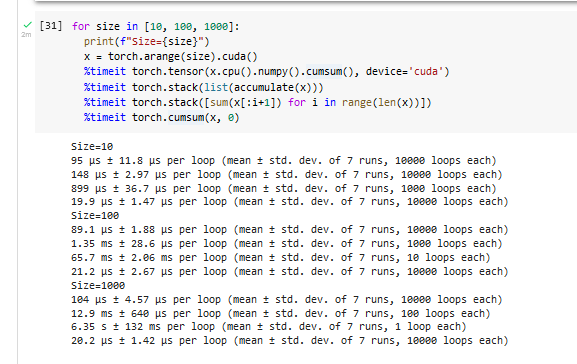Click the %timeit line with numpy().cumsum()
Image resolution: width=577 pixels, height=364 pixels.
(266, 71)
